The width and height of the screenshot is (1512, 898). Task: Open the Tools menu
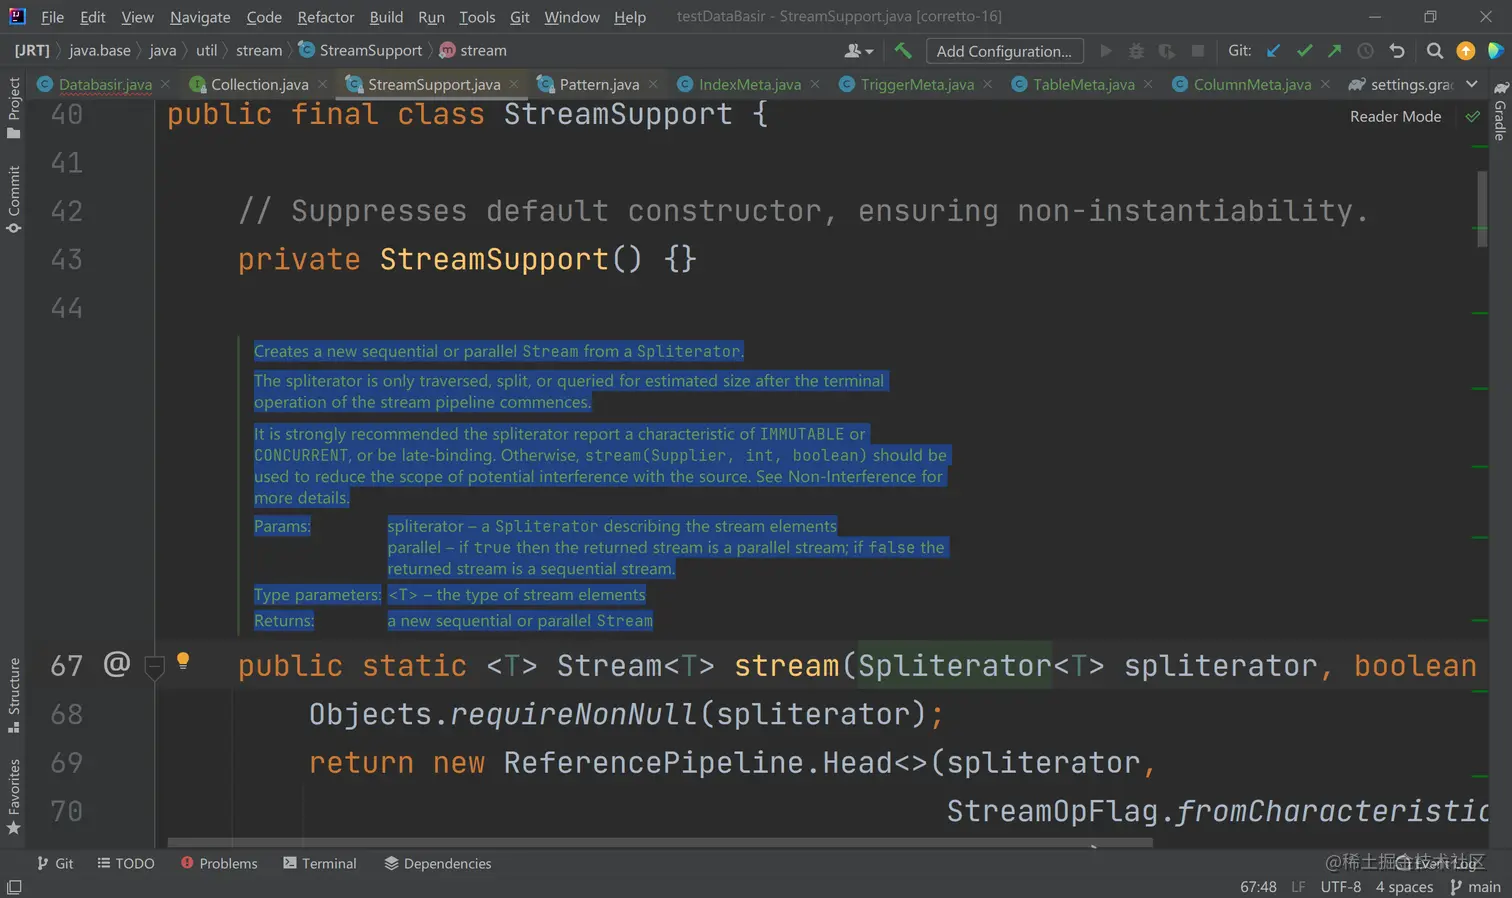click(x=477, y=17)
